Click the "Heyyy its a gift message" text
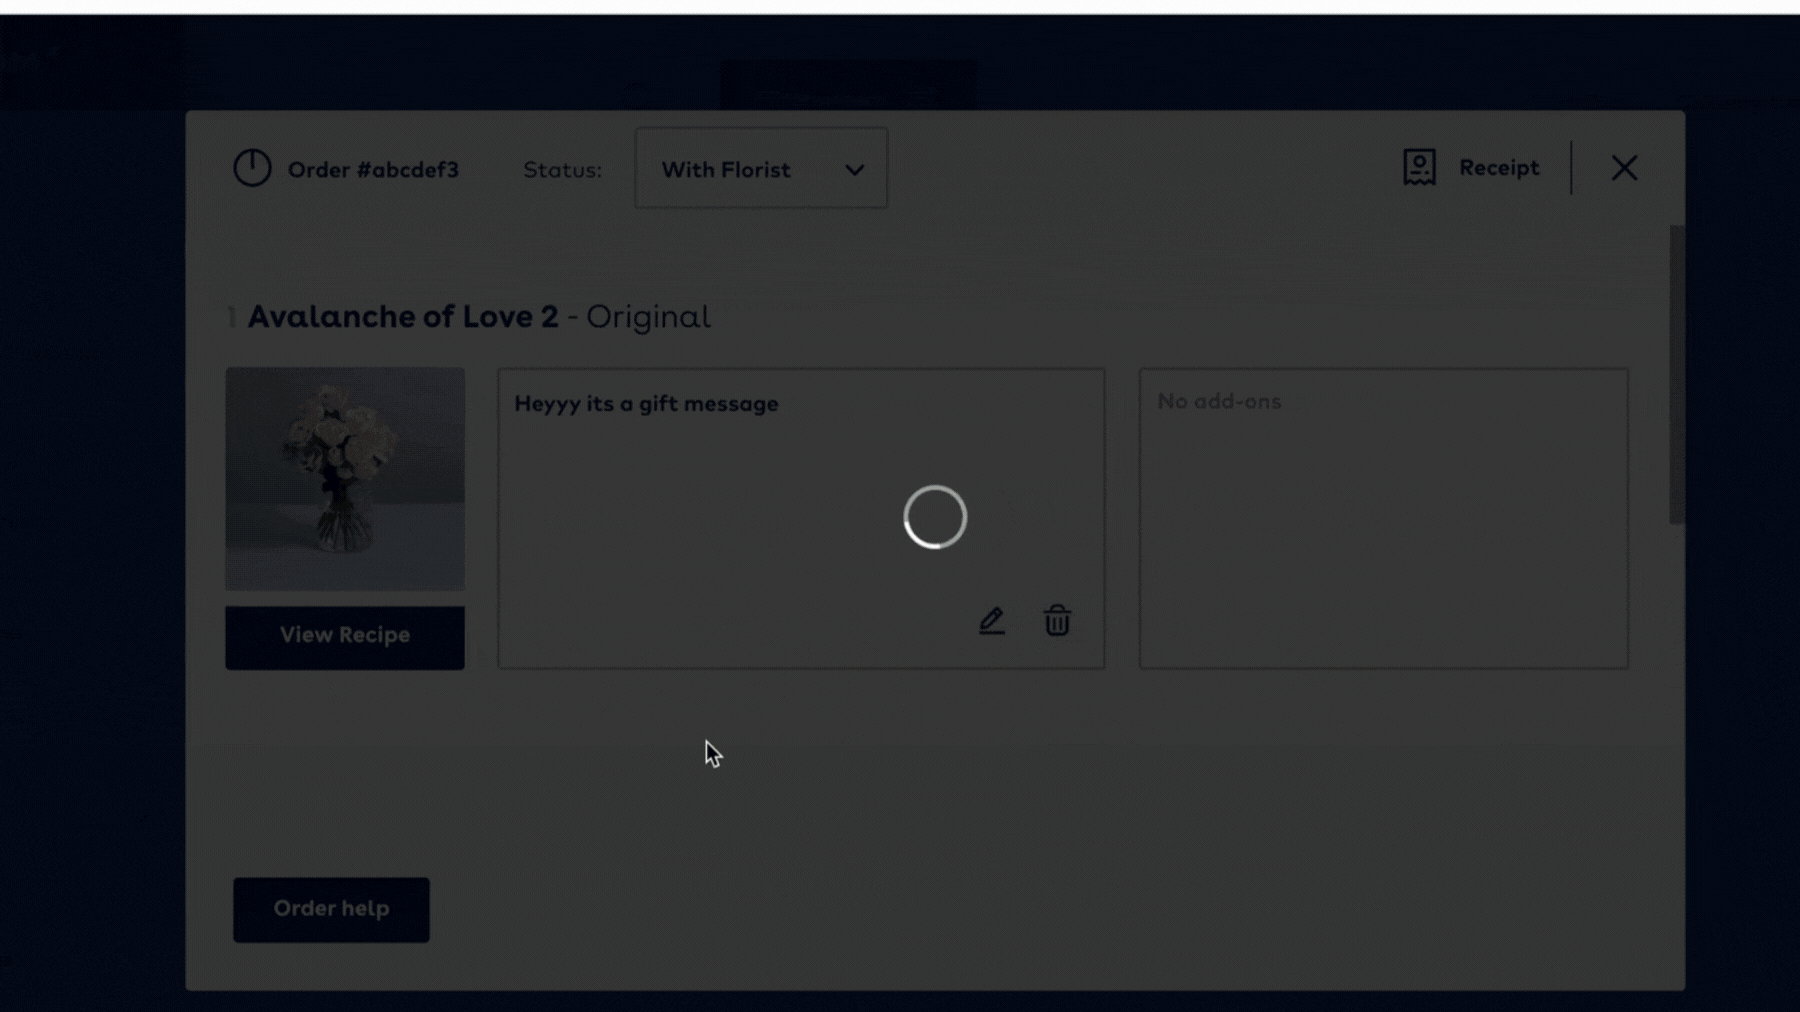The width and height of the screenshot is (1800, 1012). [x=646, y=404]
